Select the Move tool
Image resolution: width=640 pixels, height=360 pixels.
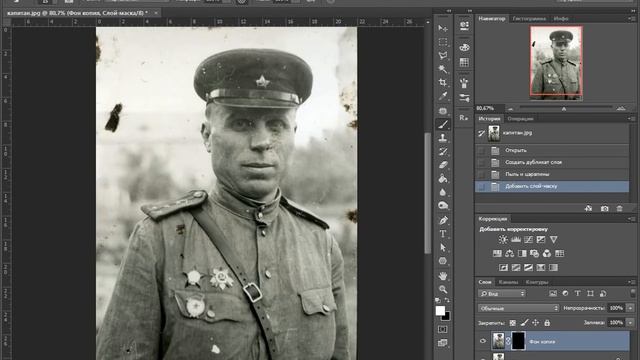tap(443, 28)
